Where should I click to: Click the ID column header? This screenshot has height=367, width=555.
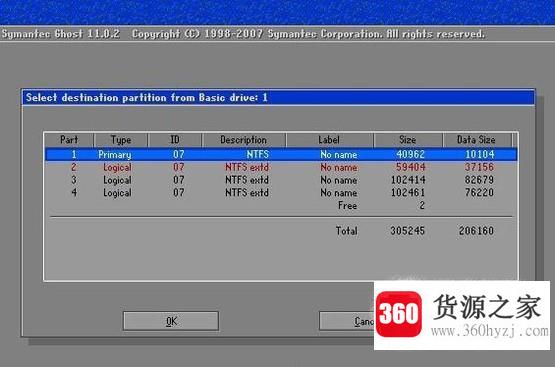[x=175, y=140]
